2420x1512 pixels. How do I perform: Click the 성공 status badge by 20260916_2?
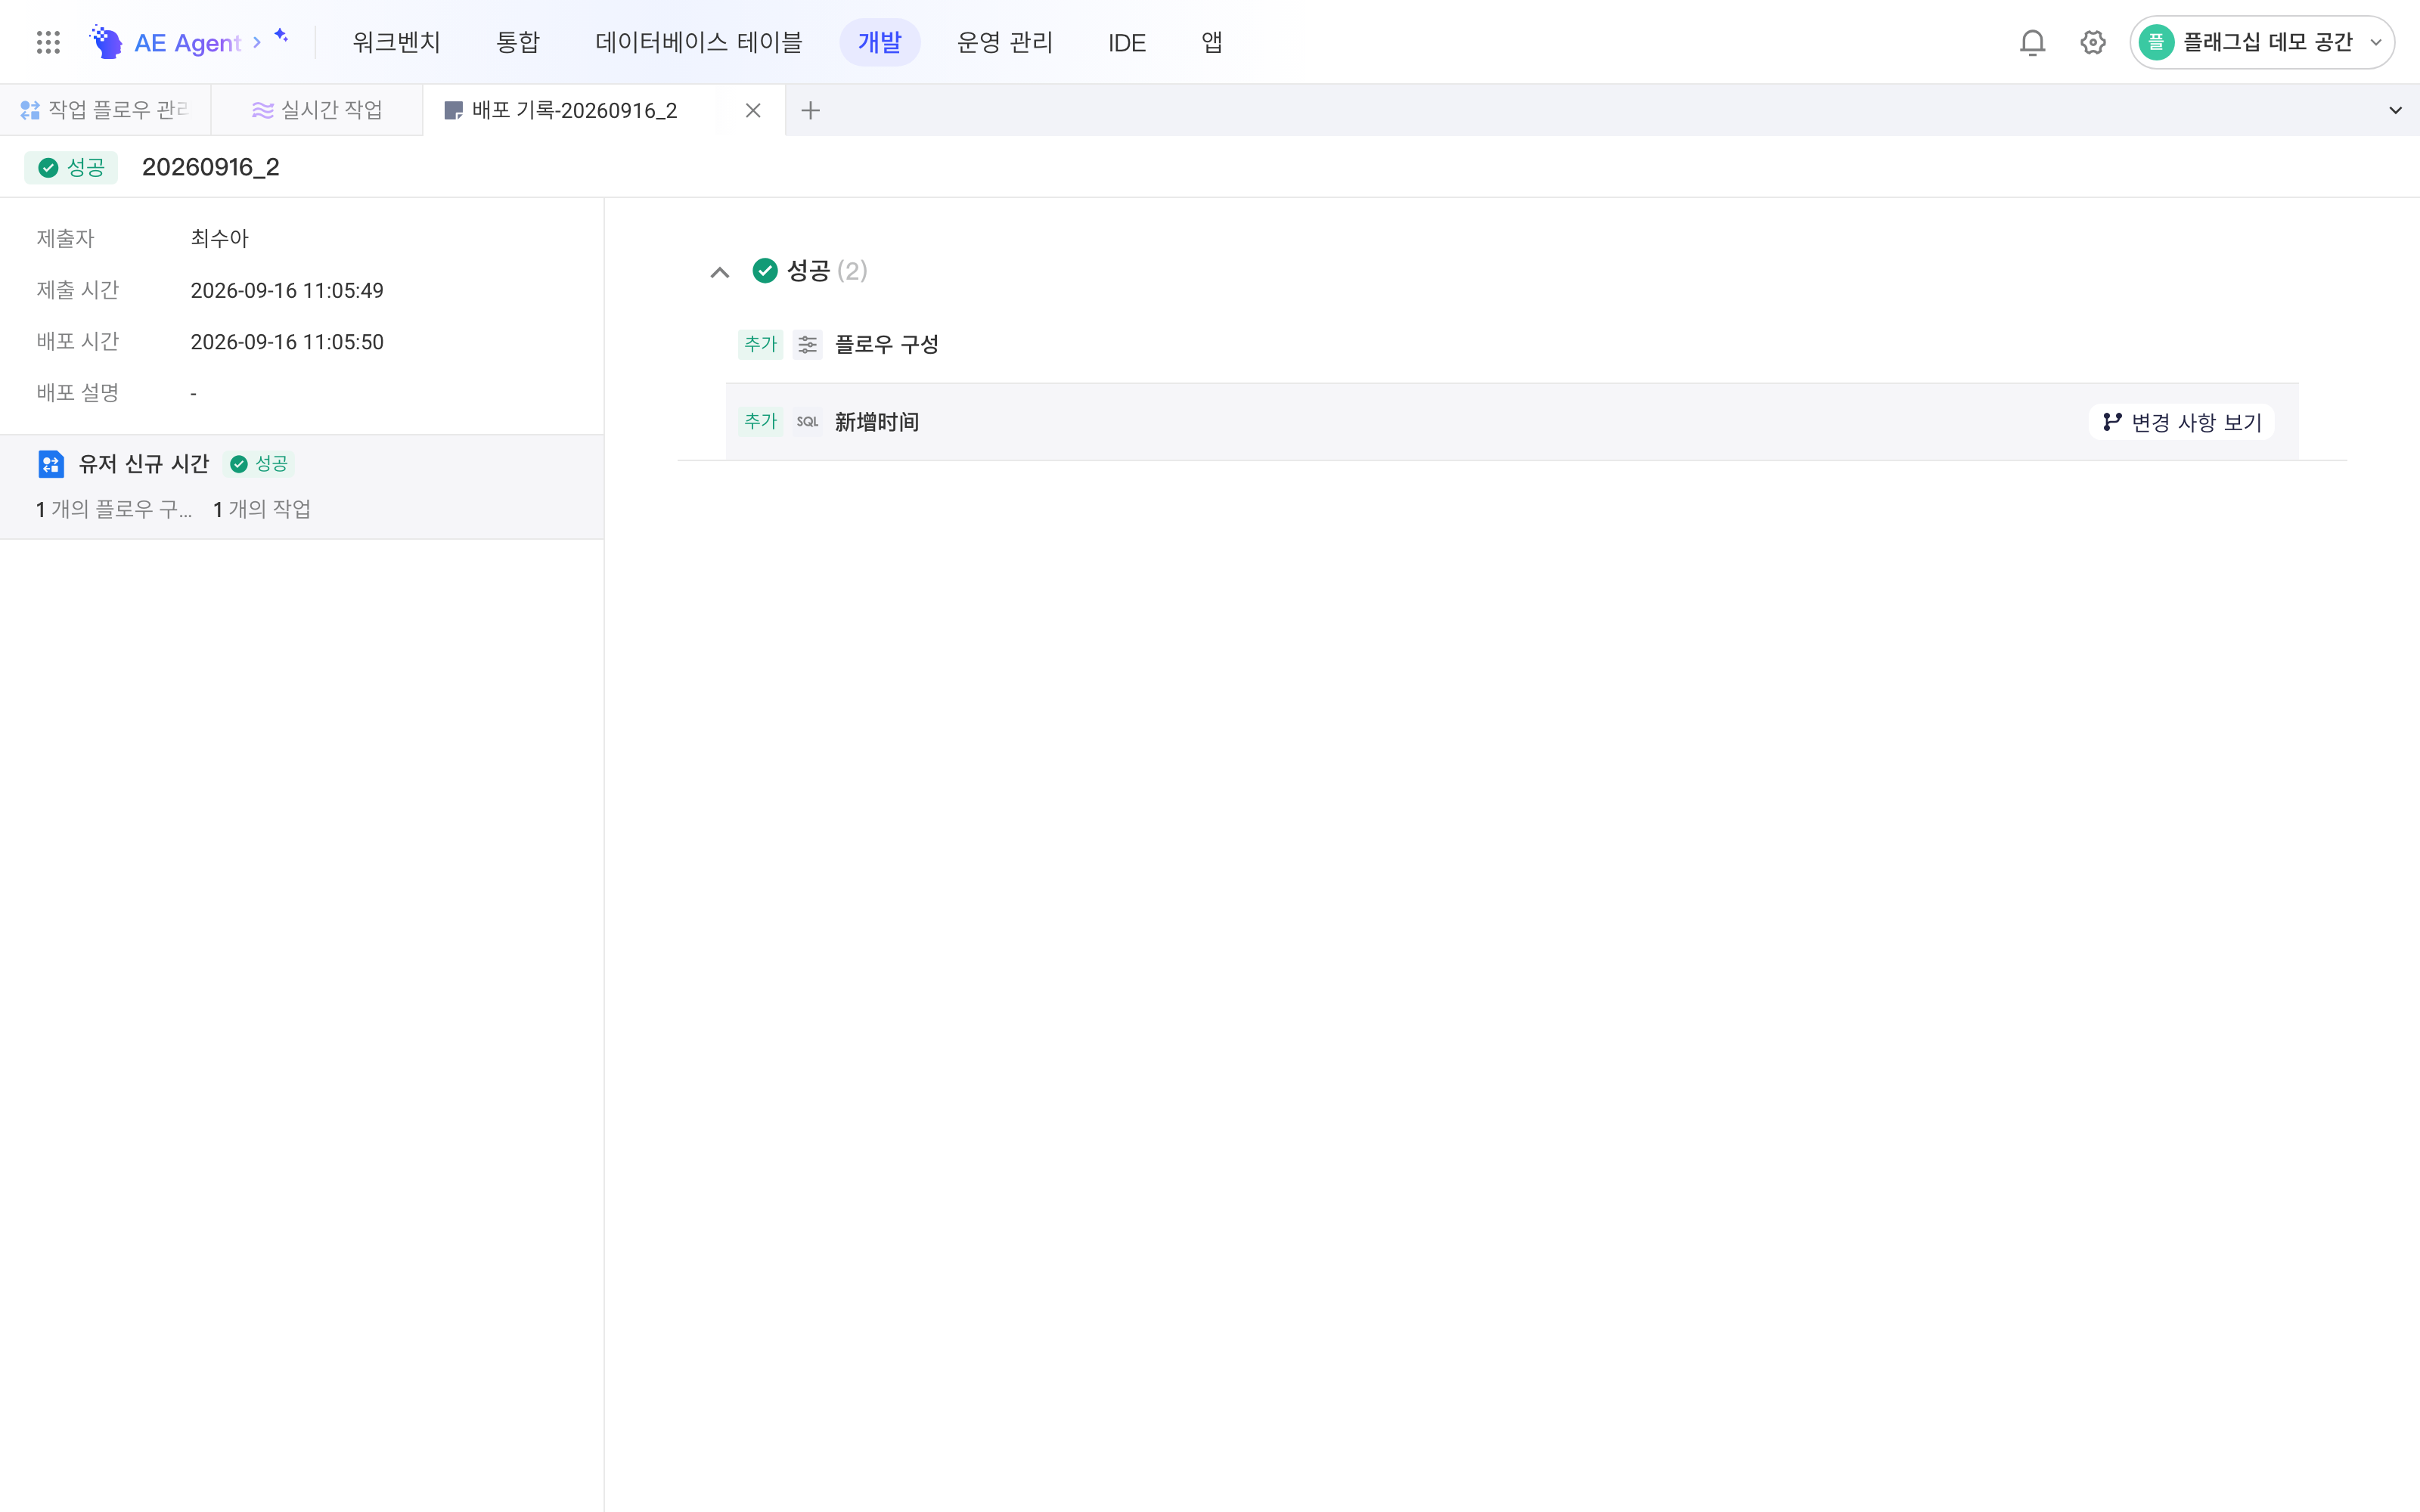(71, 167)
